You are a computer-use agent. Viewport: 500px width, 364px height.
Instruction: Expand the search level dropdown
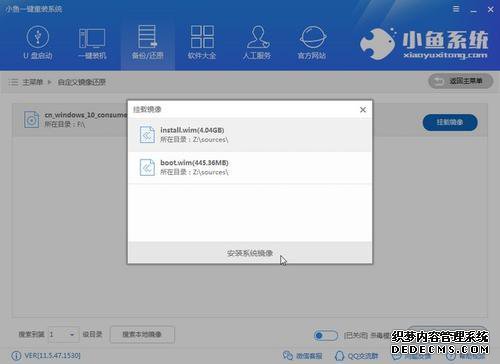coord(63,334)
